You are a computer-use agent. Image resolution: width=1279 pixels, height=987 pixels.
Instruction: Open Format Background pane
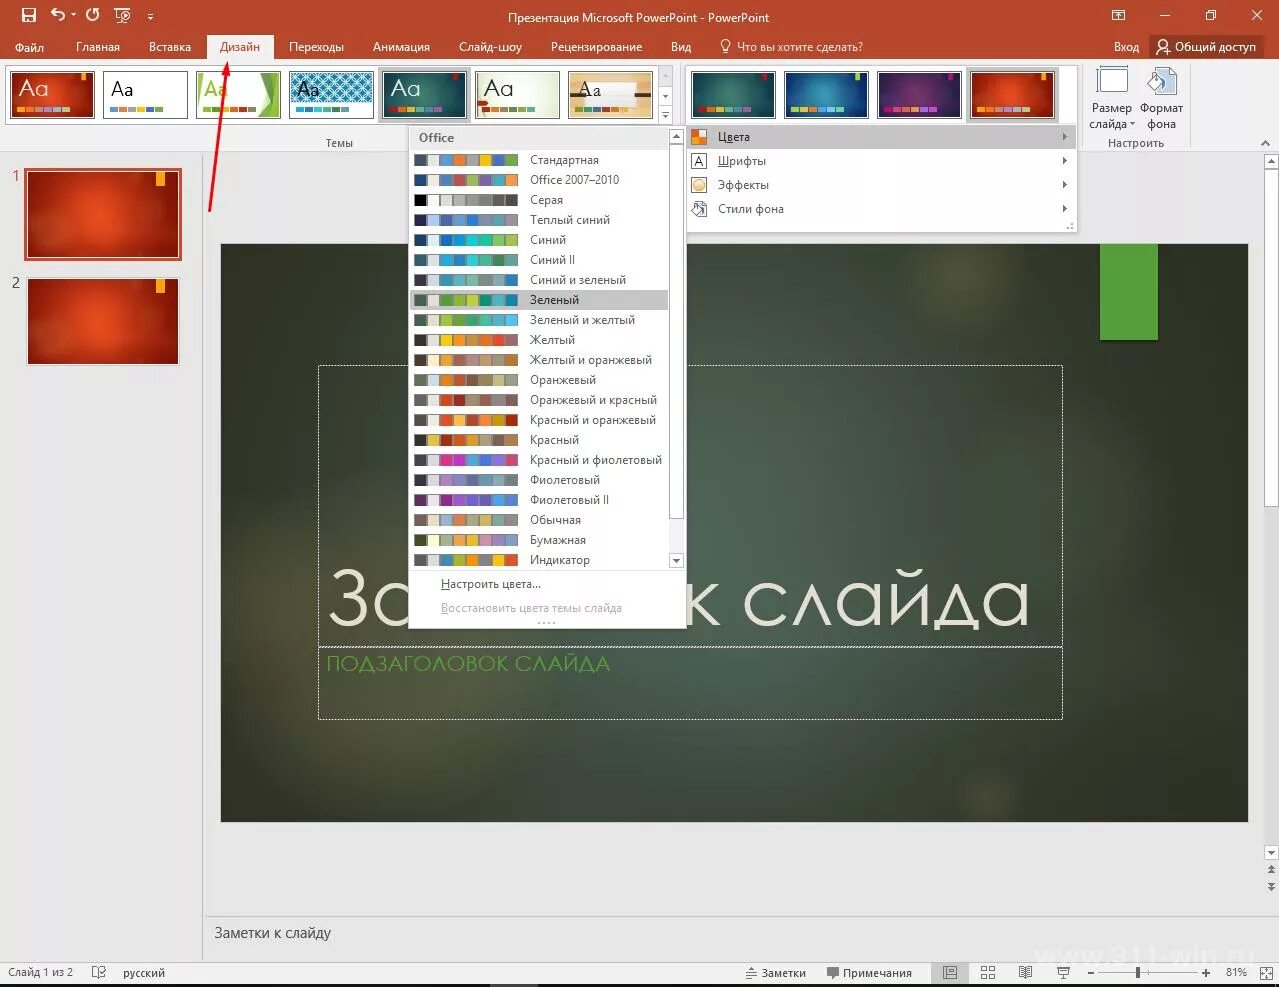pos(1162,98)
